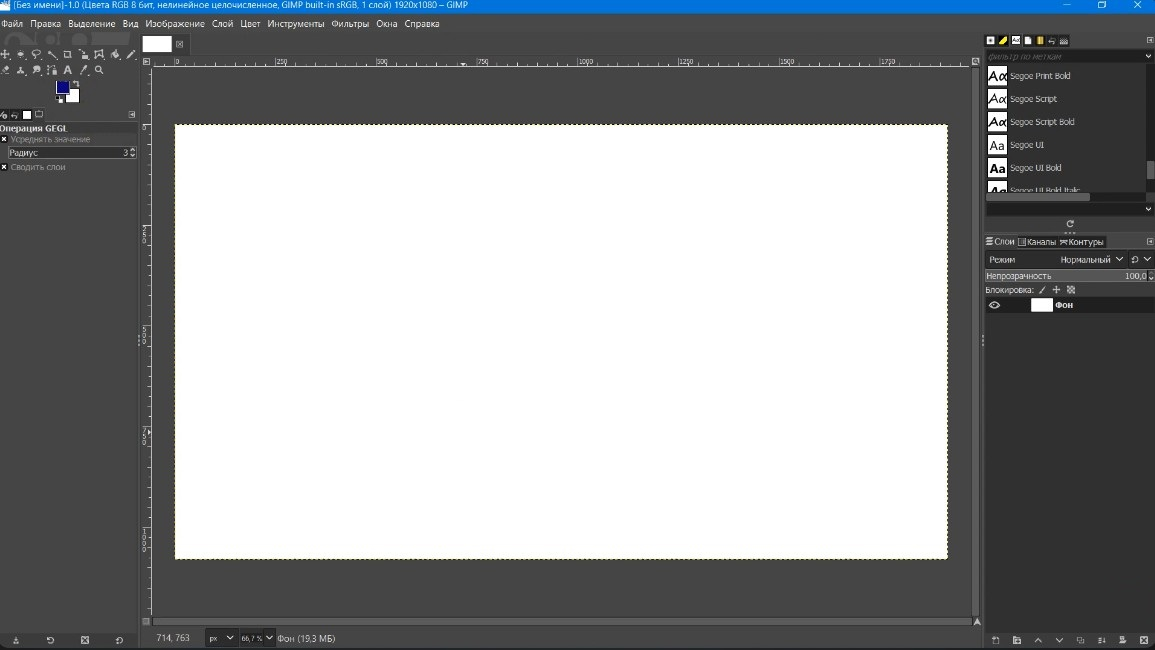
Task: Toggle visibility eye of Фон layer
Action: pyautogui.click(x=994, y=305)
